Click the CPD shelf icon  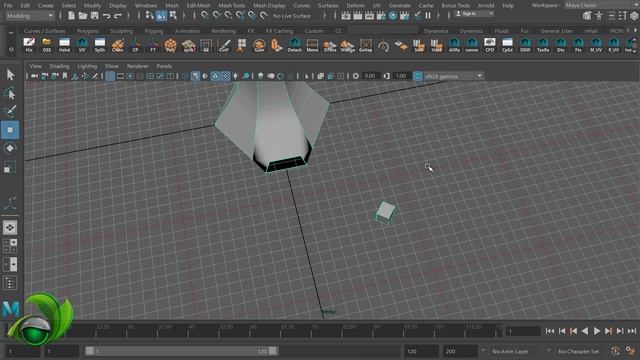coord(489,45)
